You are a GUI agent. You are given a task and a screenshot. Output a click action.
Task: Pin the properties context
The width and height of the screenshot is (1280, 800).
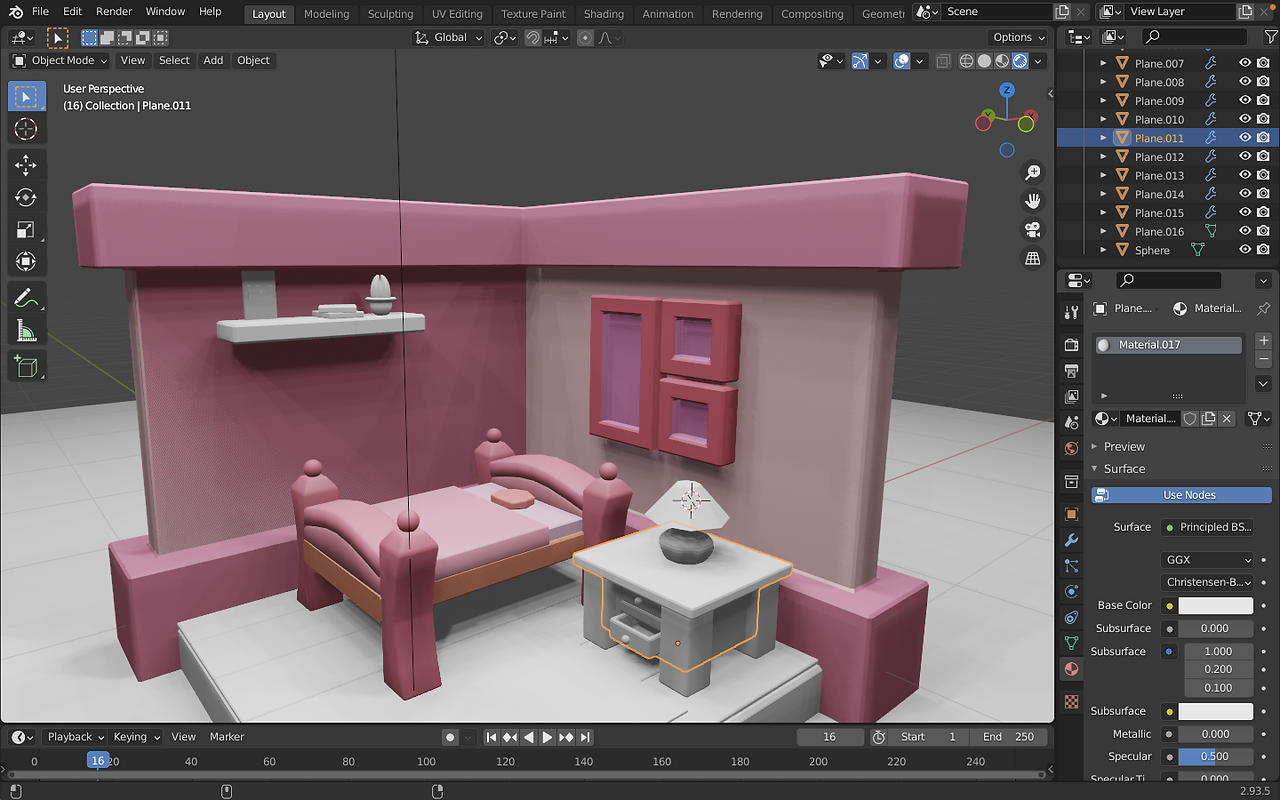point(1264,308)
